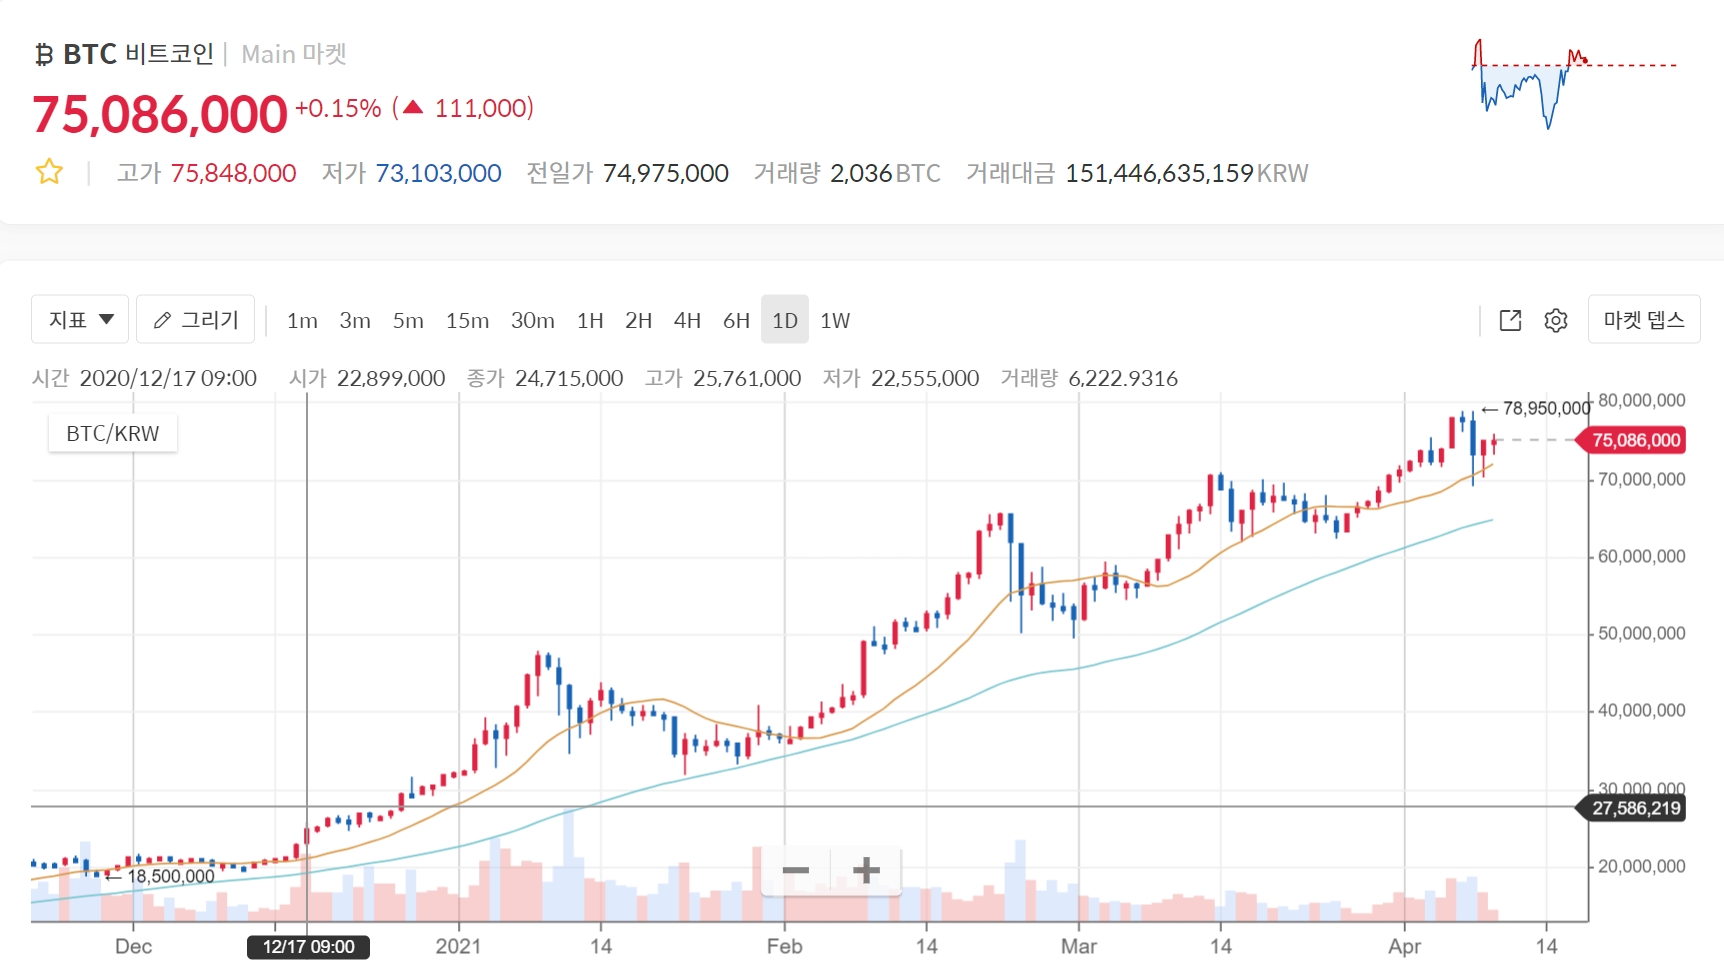Click the 80,000,000 price axis label
The width and height of the screenshot is (1724, 968).
click(1641, 400)
